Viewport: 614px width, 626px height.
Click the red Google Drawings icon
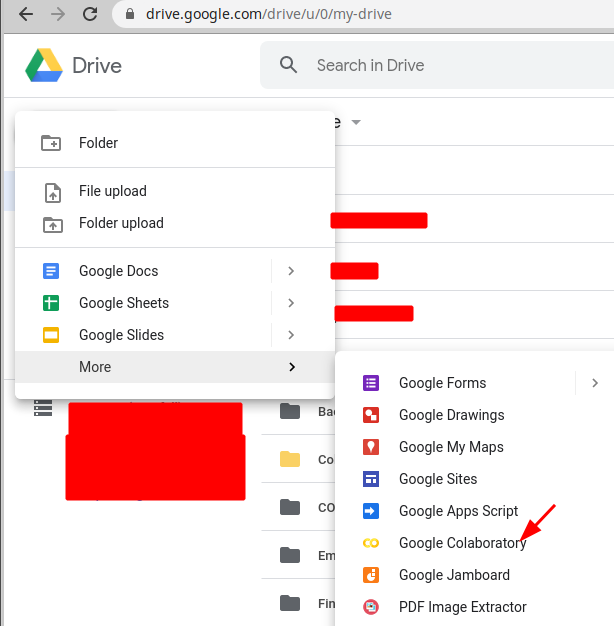click(x=371, y=415)
